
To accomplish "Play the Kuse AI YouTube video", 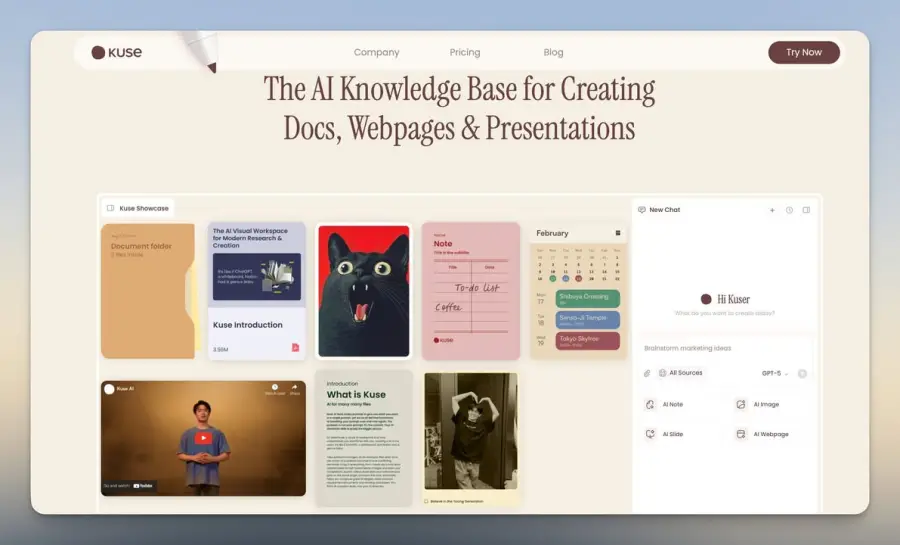I will (x=203, y=438).
